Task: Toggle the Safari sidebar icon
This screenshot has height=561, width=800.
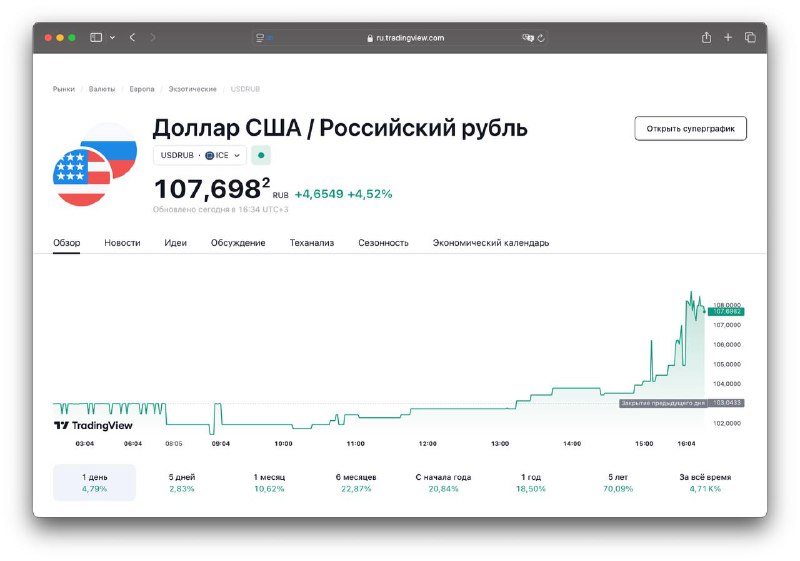Action: (x=96, y=37)
